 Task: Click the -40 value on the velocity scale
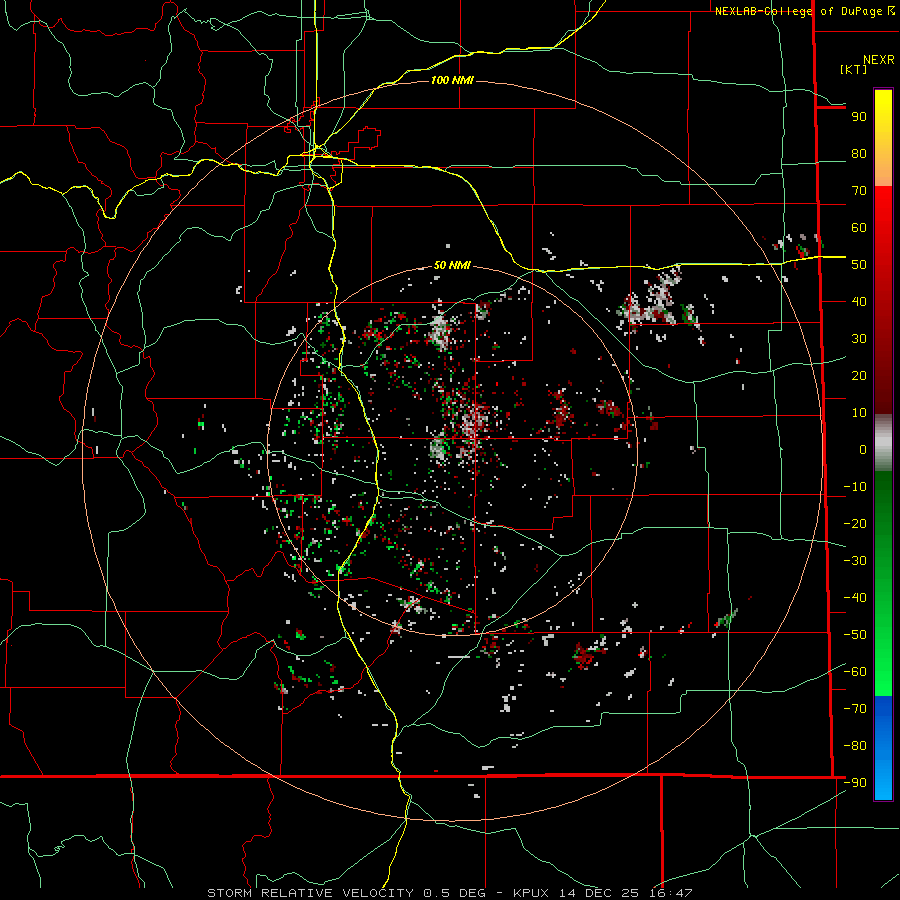click(855, 598)
